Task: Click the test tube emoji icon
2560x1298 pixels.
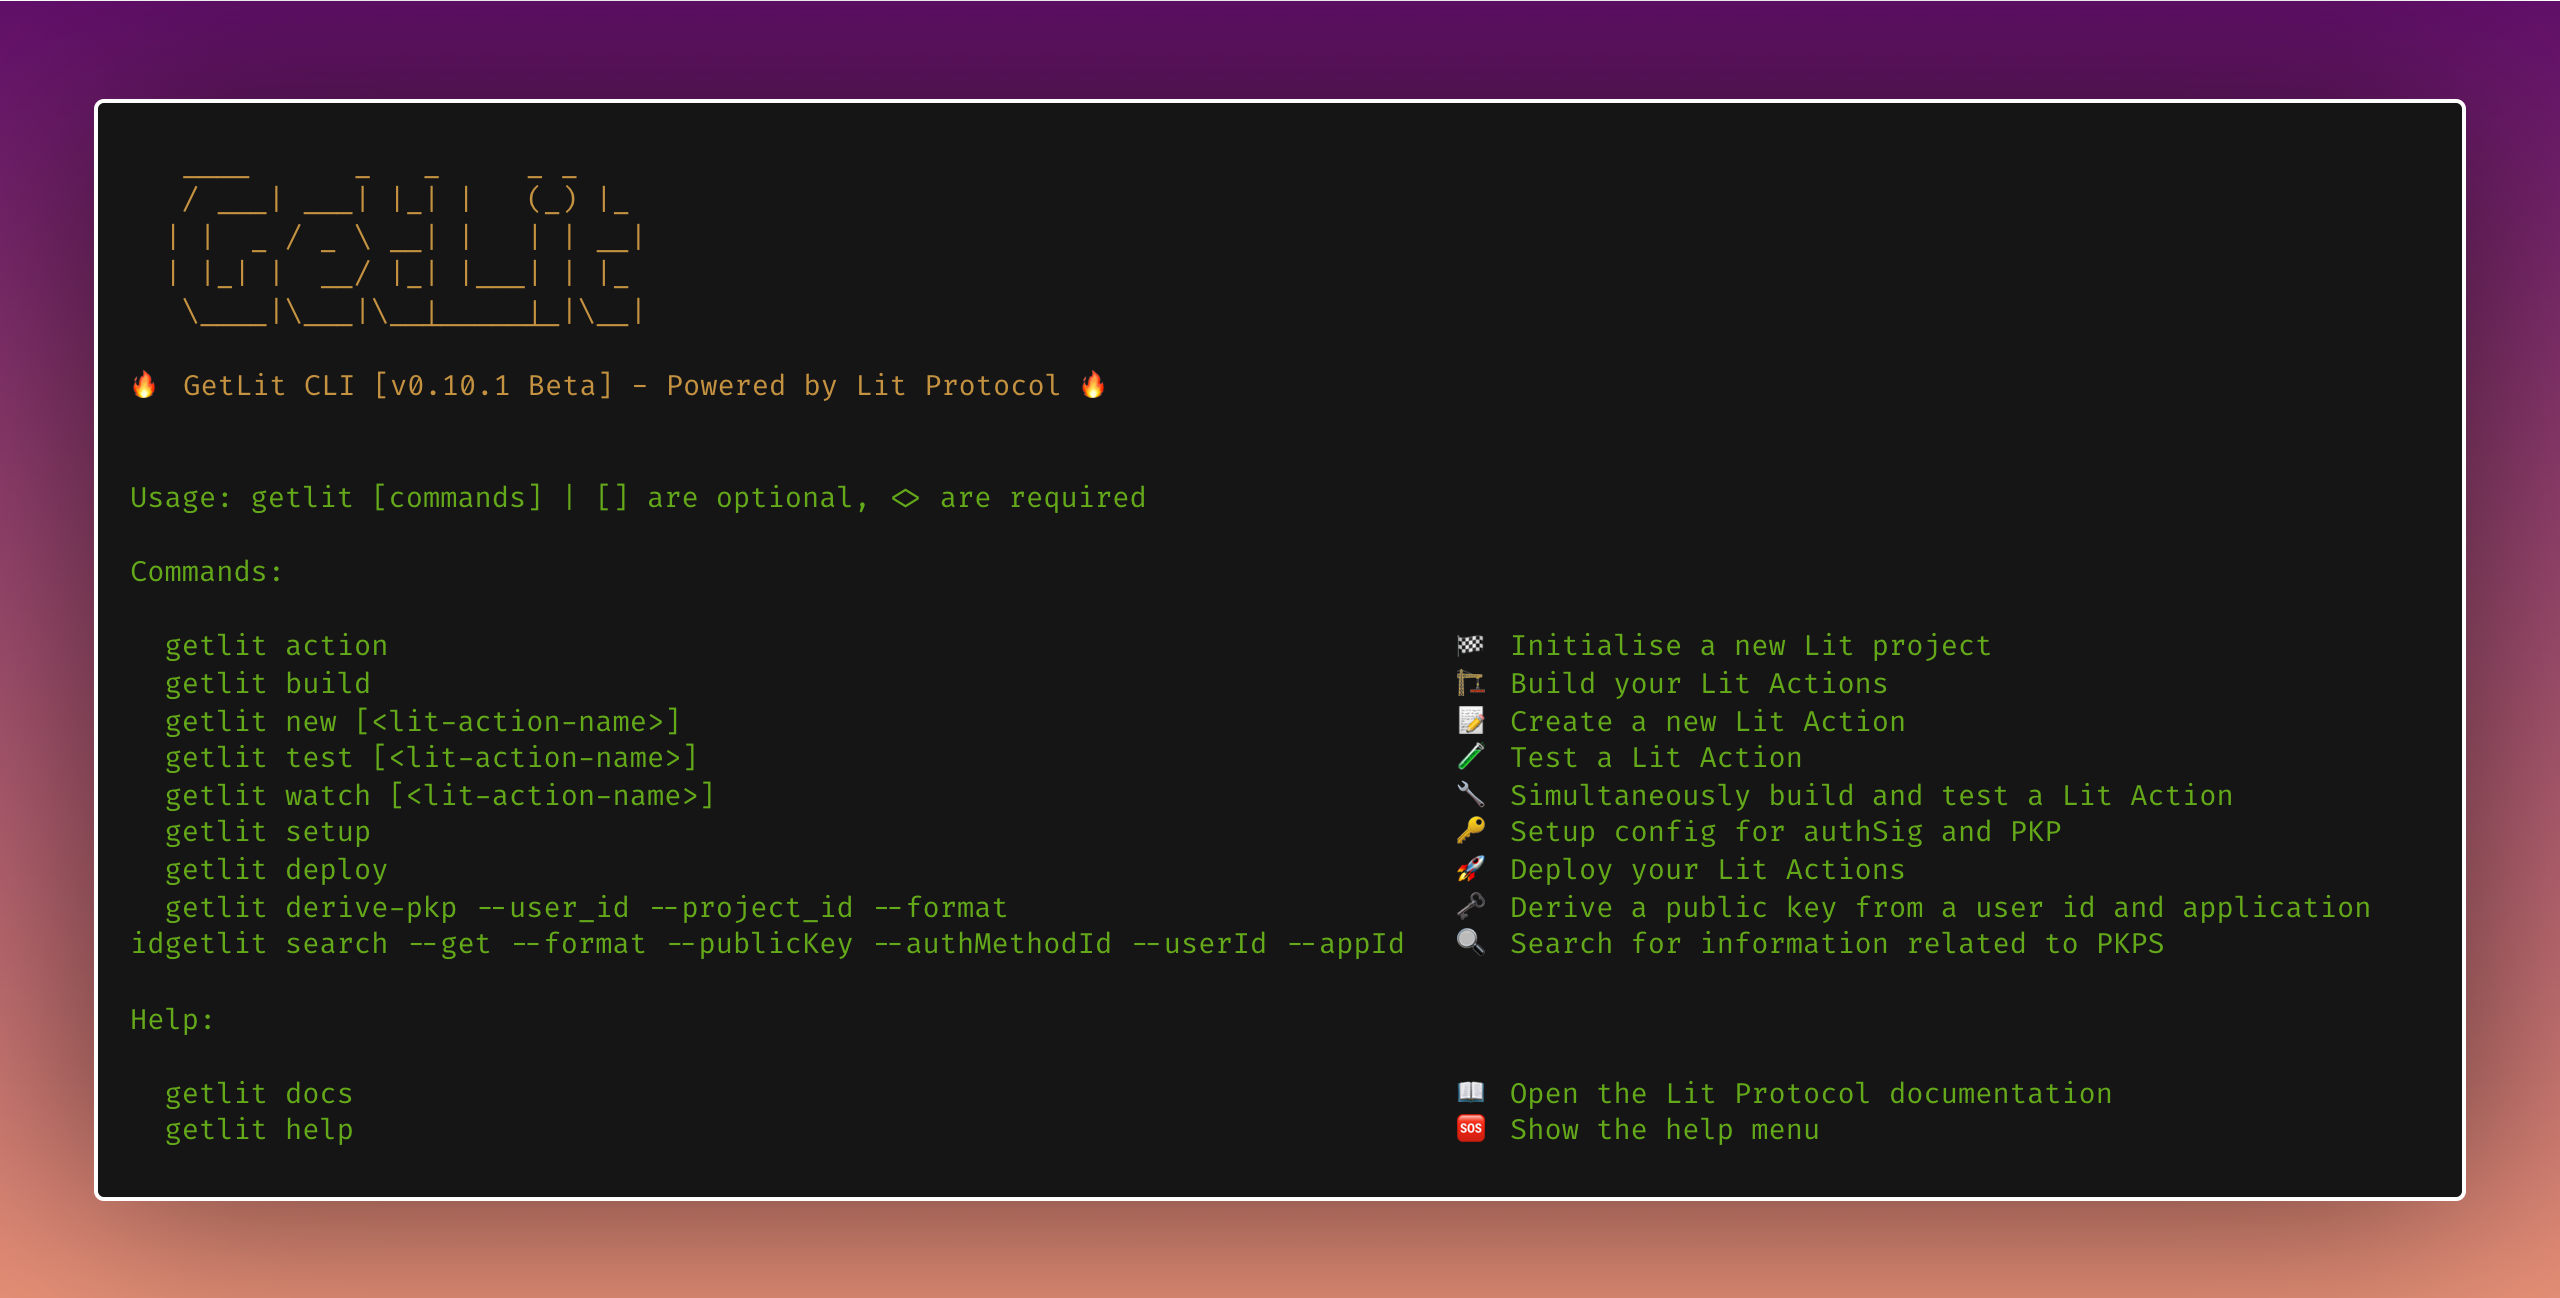Action: coord(1470,757)
